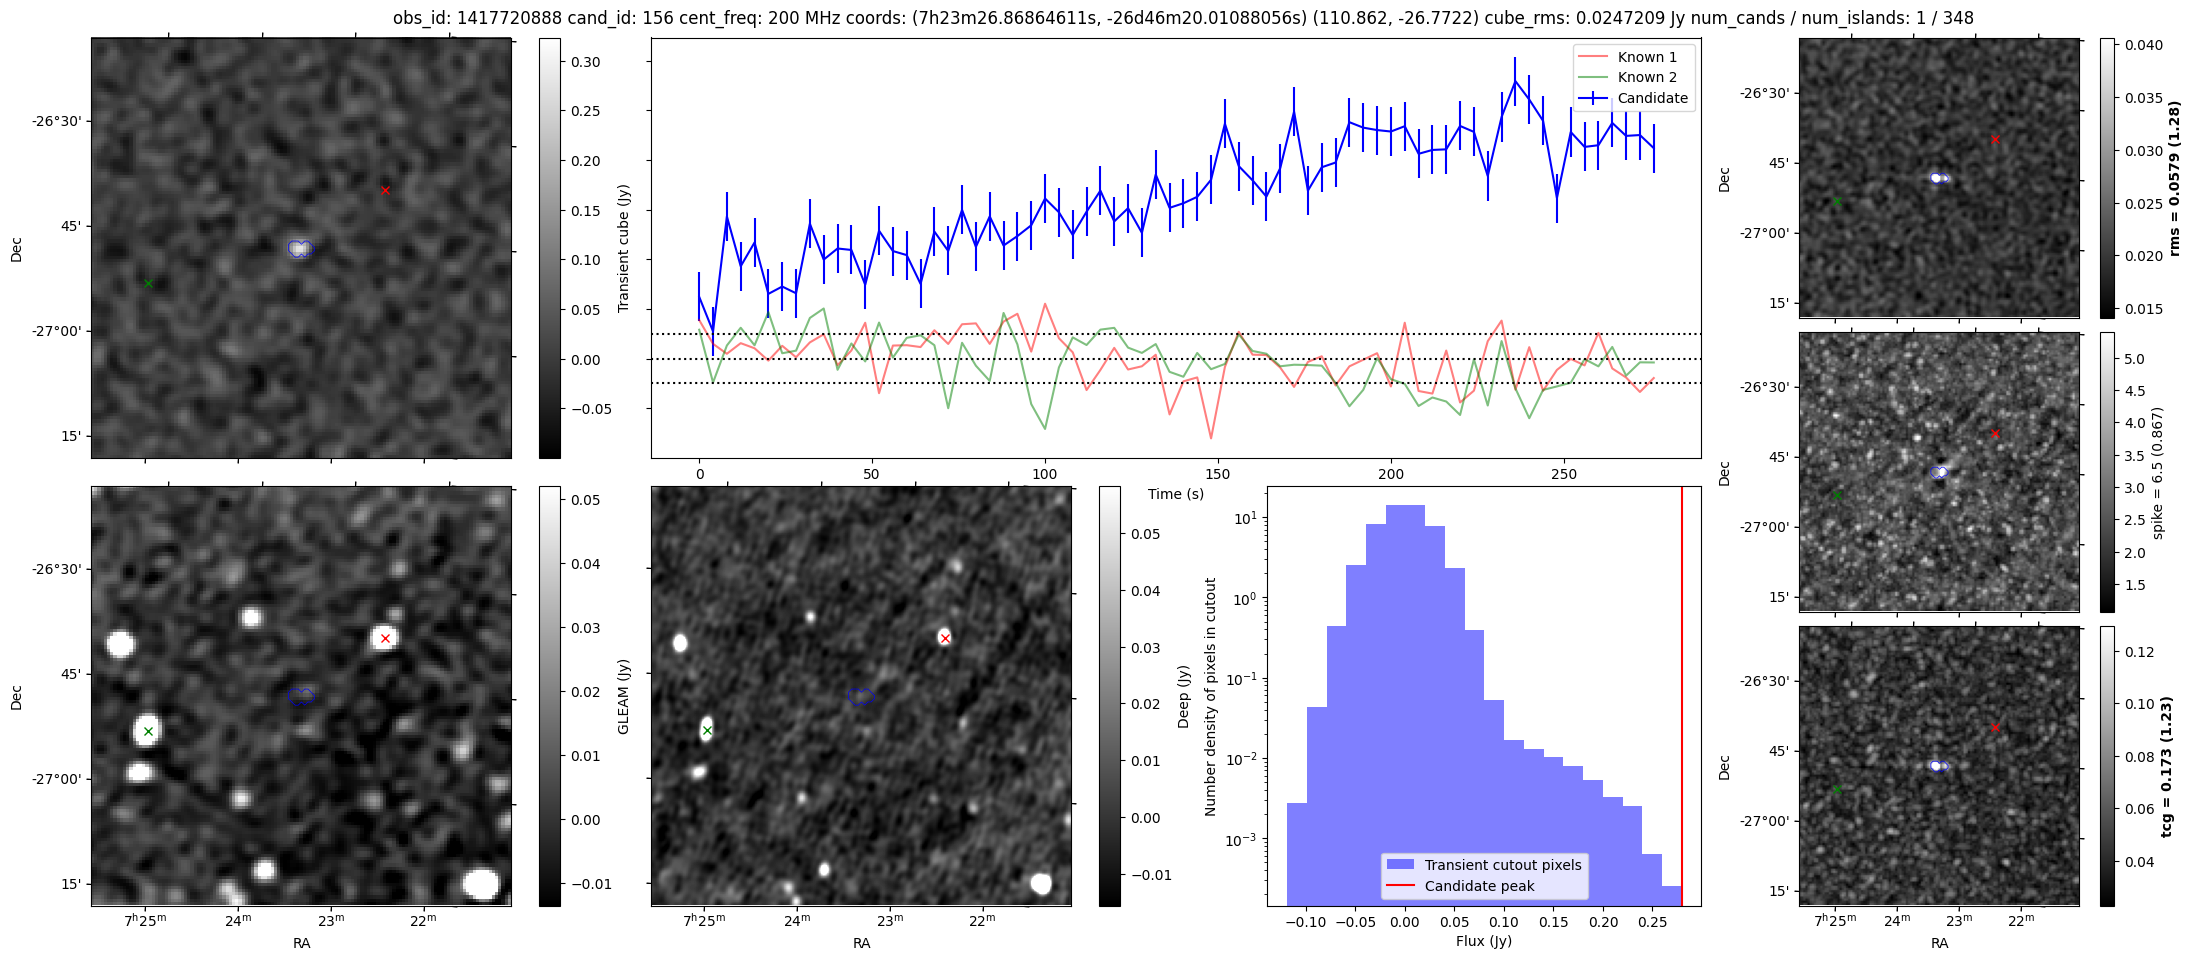Click the red x marker in the Deep image
Image resolution: width=2193 pixels, height=960 pixels.
coord(945,638)
